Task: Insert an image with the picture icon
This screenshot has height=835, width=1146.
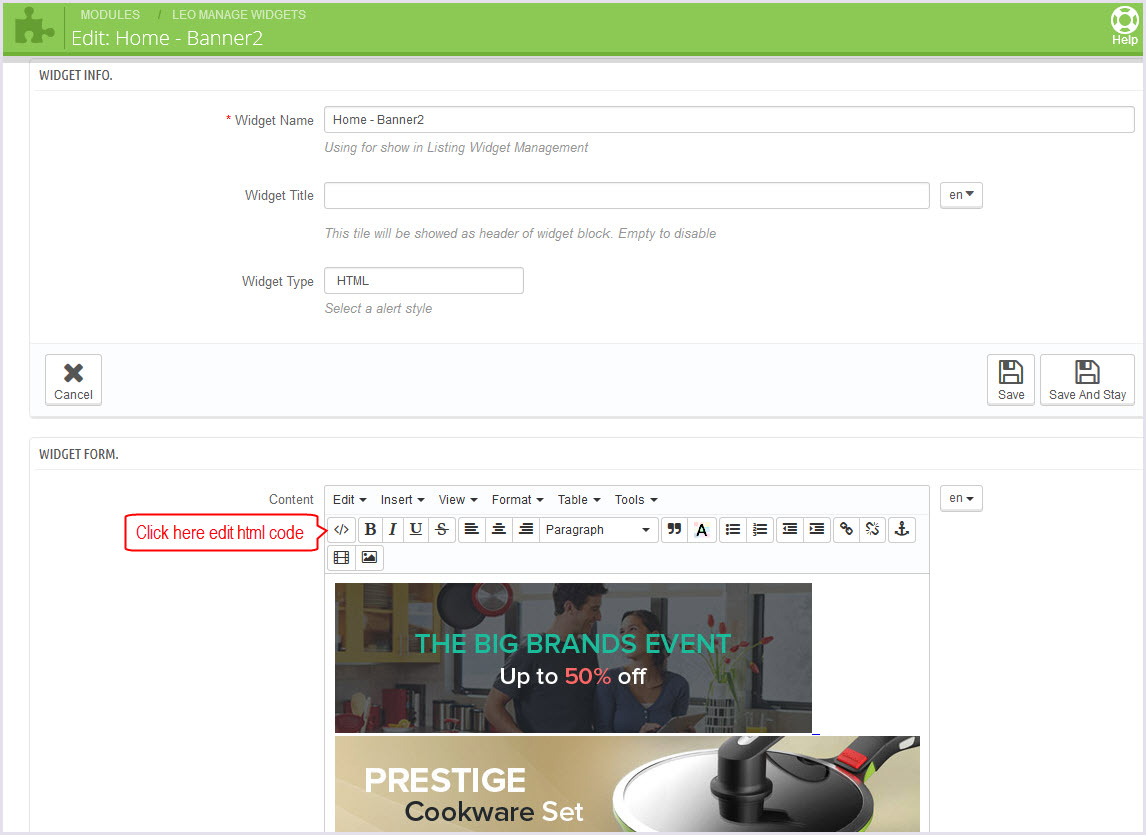Action: [369, 558]
